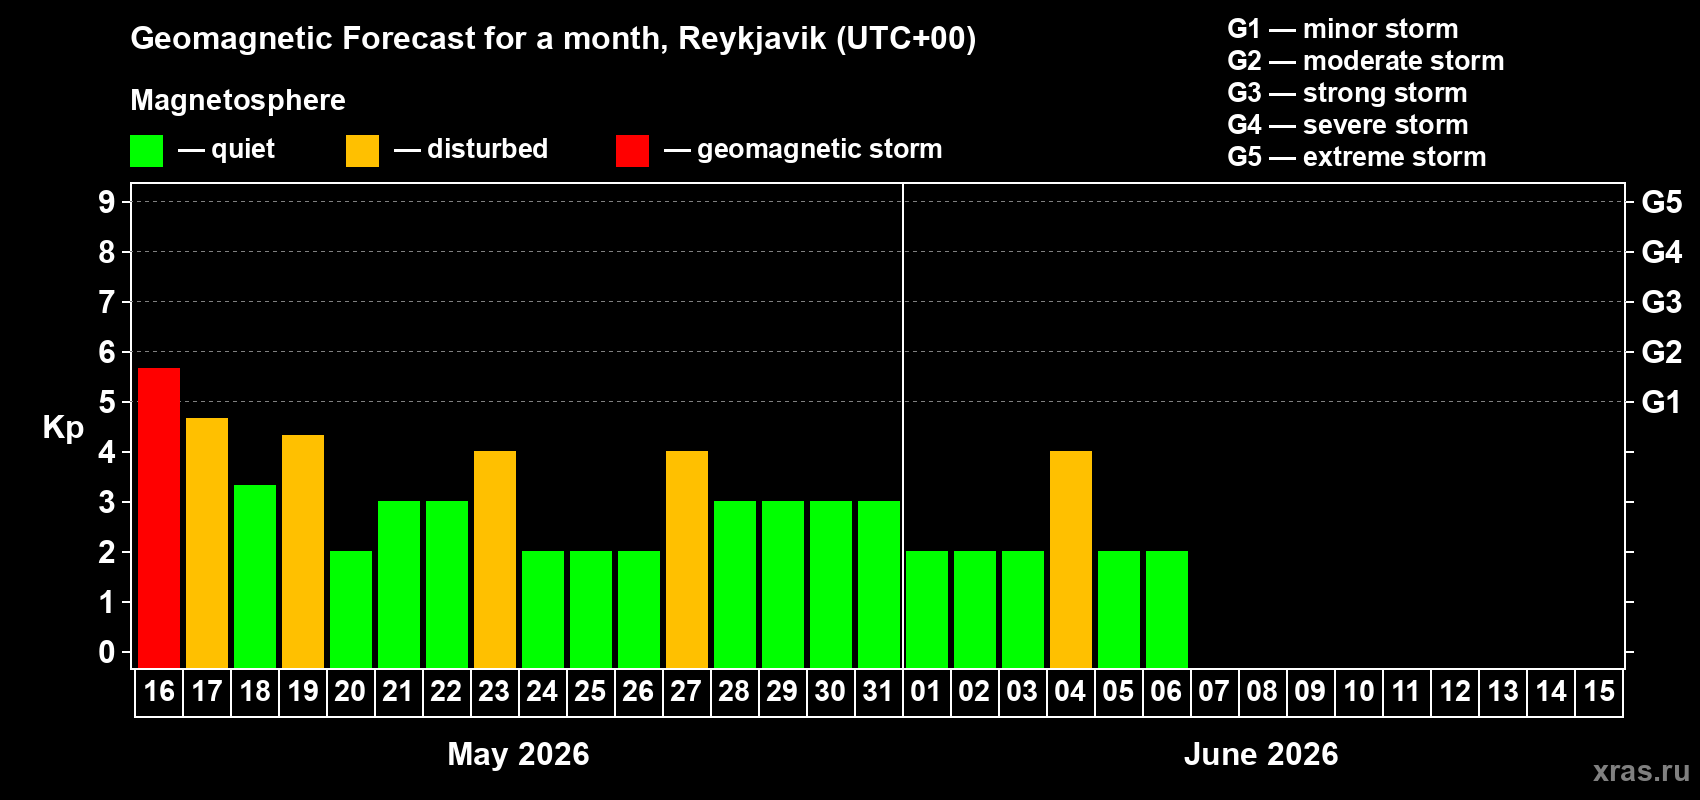Click the date label 20

tap(350, 691)
